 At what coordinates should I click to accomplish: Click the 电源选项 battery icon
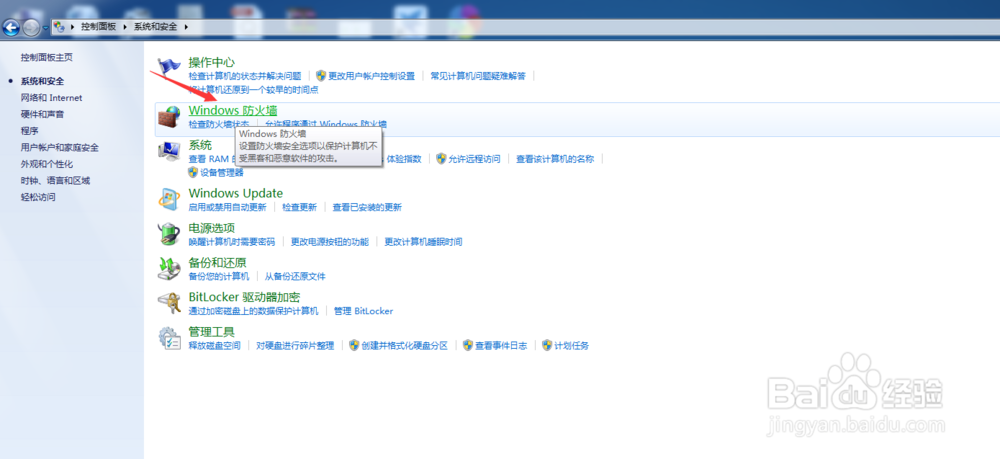tap(169, 234)
